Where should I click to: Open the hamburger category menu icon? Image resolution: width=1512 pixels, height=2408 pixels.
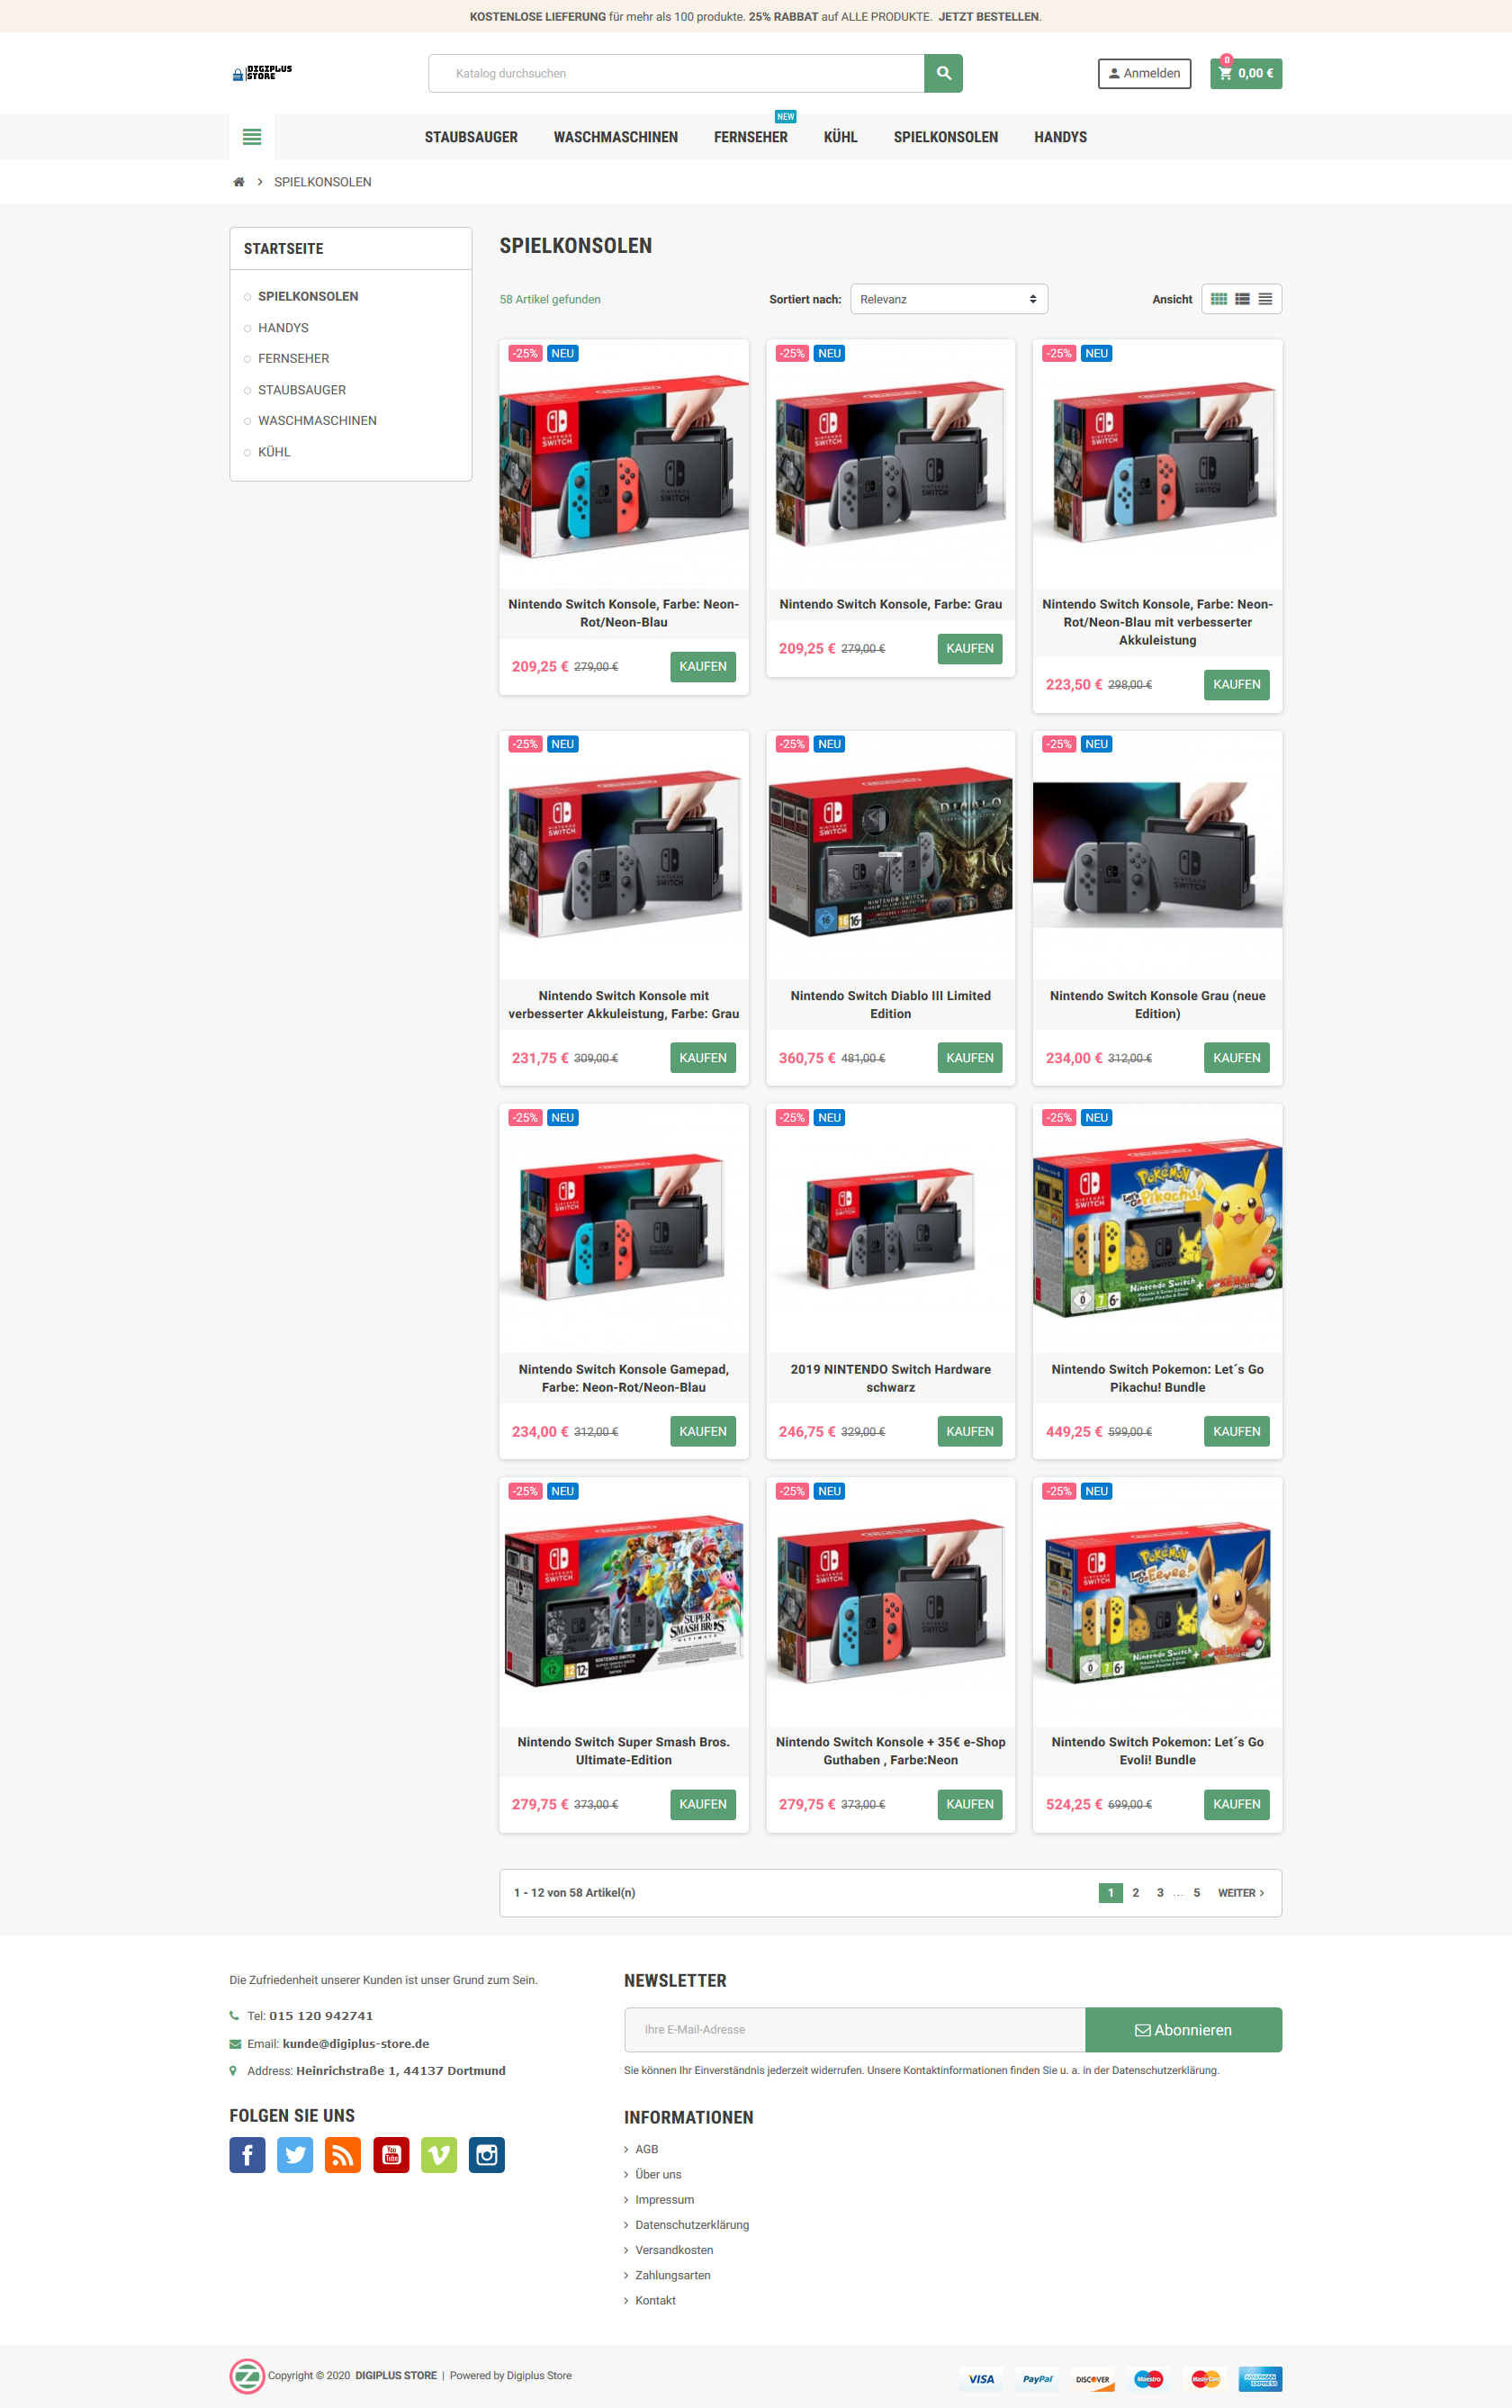point(252,137)
